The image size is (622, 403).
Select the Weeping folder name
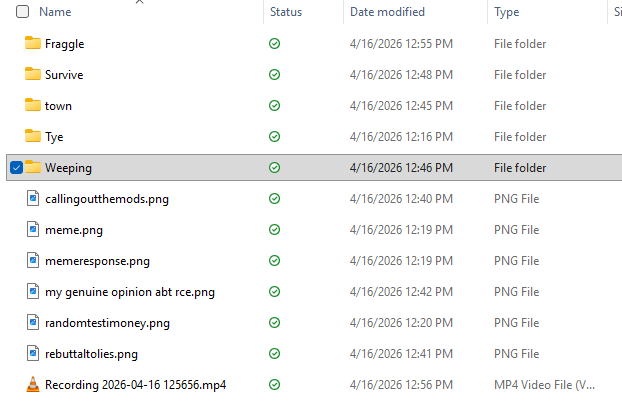[x=68, y=168]
